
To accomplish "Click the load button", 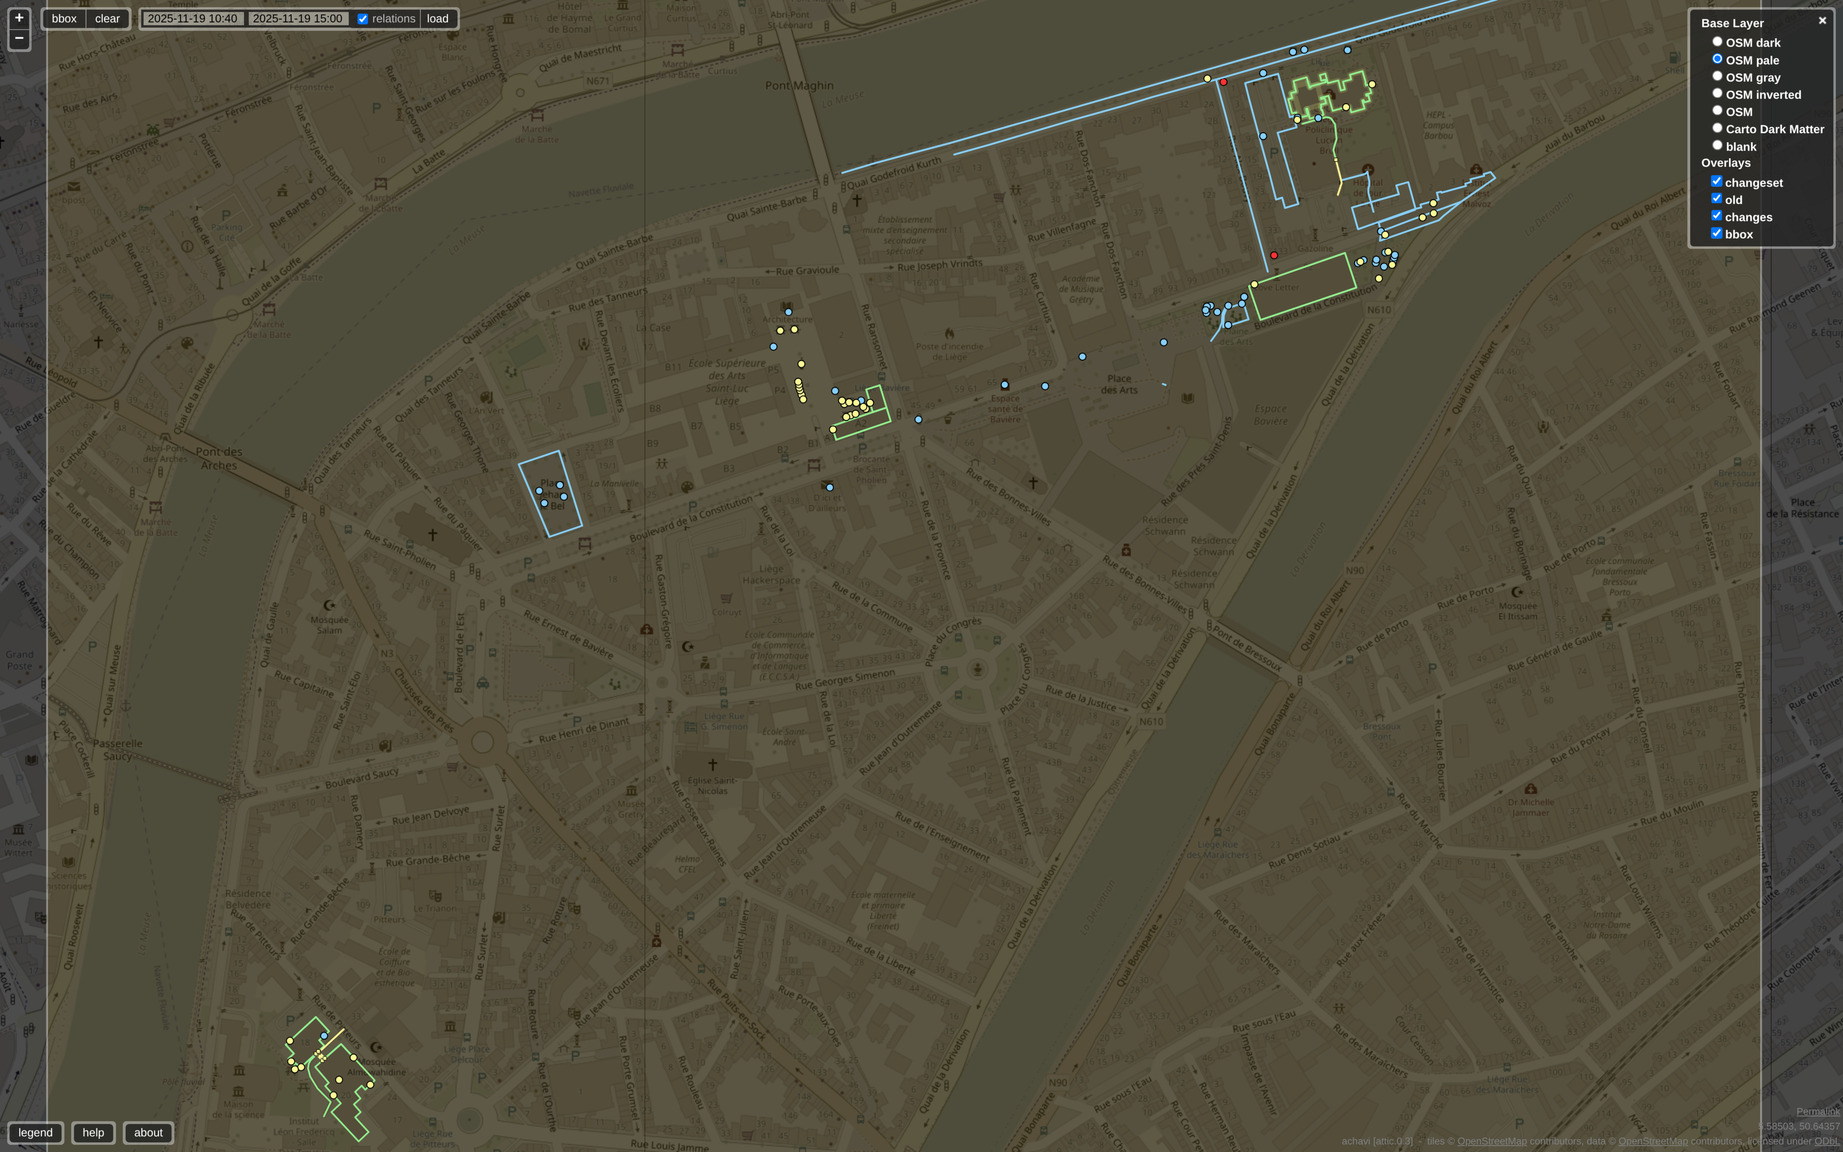I will point(438,19).
